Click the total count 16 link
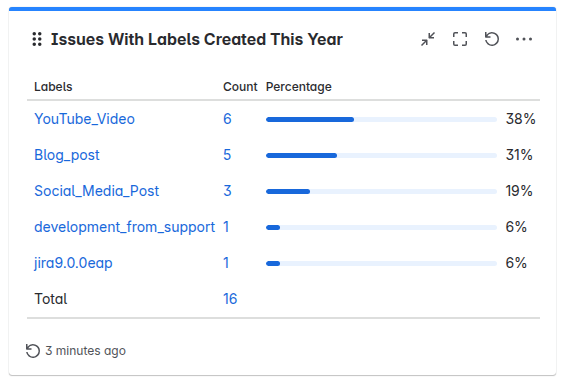Image resolution: width=562 pixels, height=383 pixels. (x=230, y=299)
